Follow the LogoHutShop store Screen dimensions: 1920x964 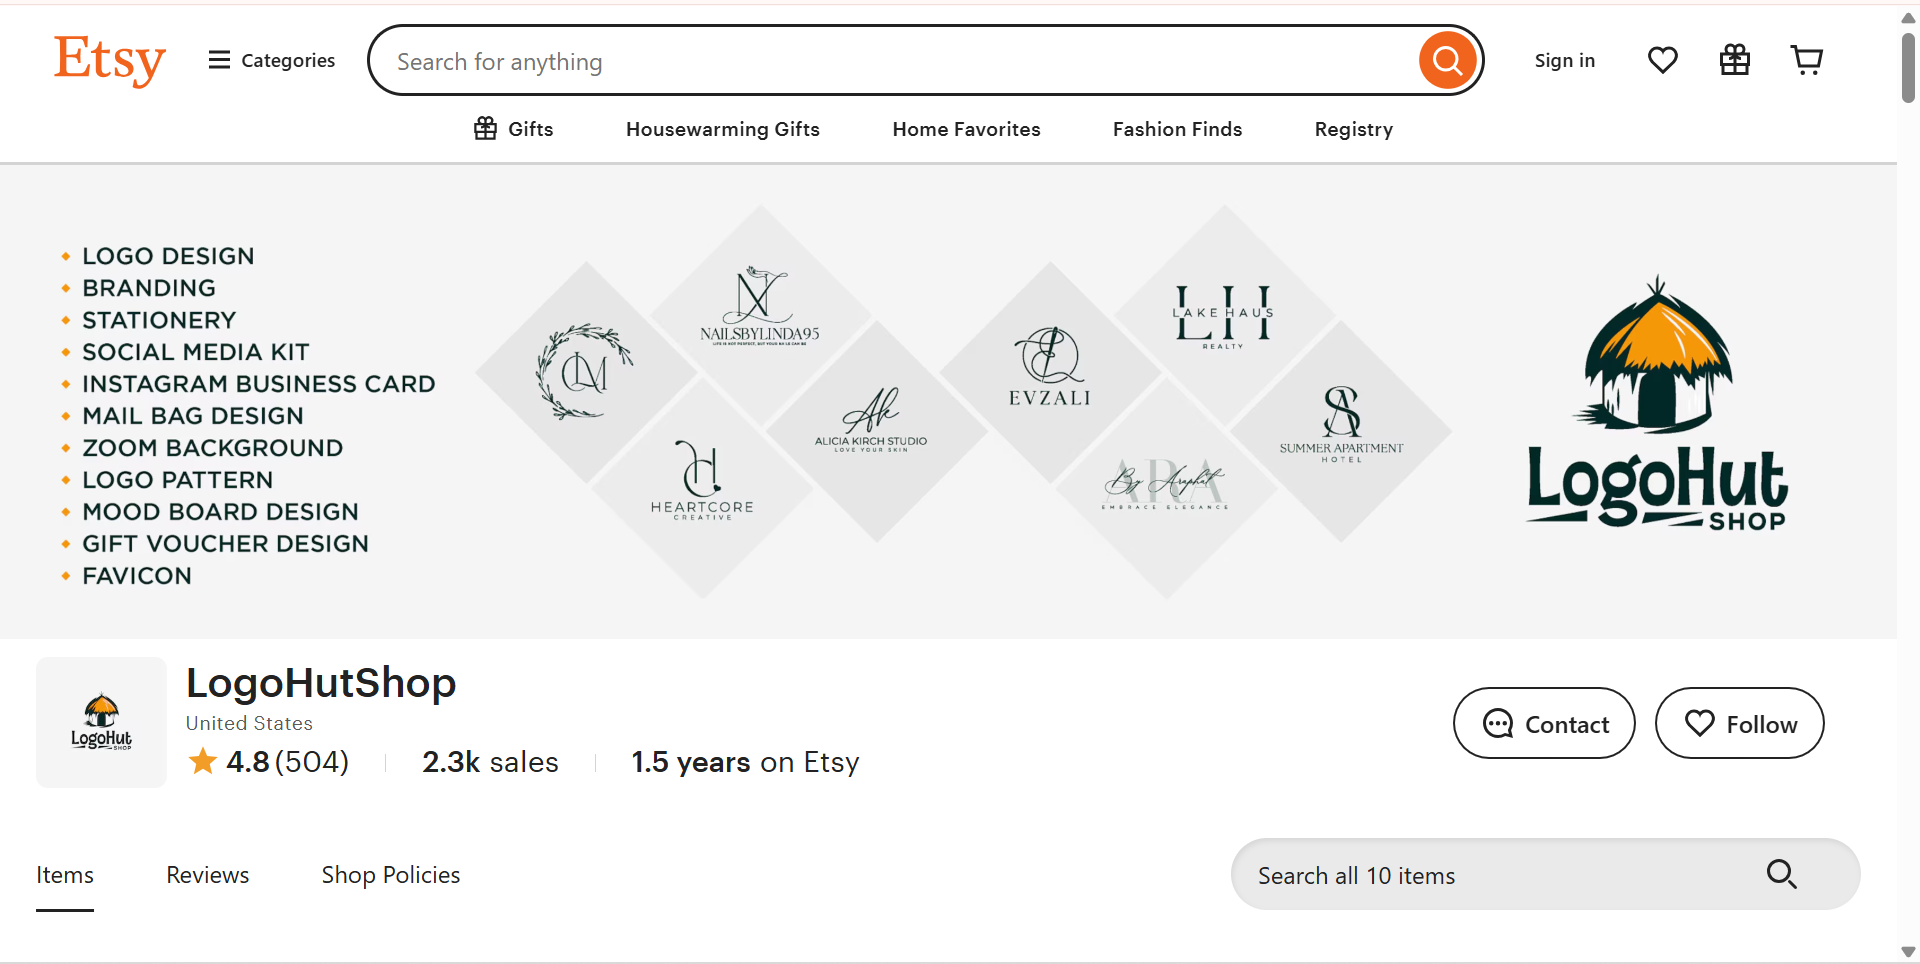point(1739,723)
